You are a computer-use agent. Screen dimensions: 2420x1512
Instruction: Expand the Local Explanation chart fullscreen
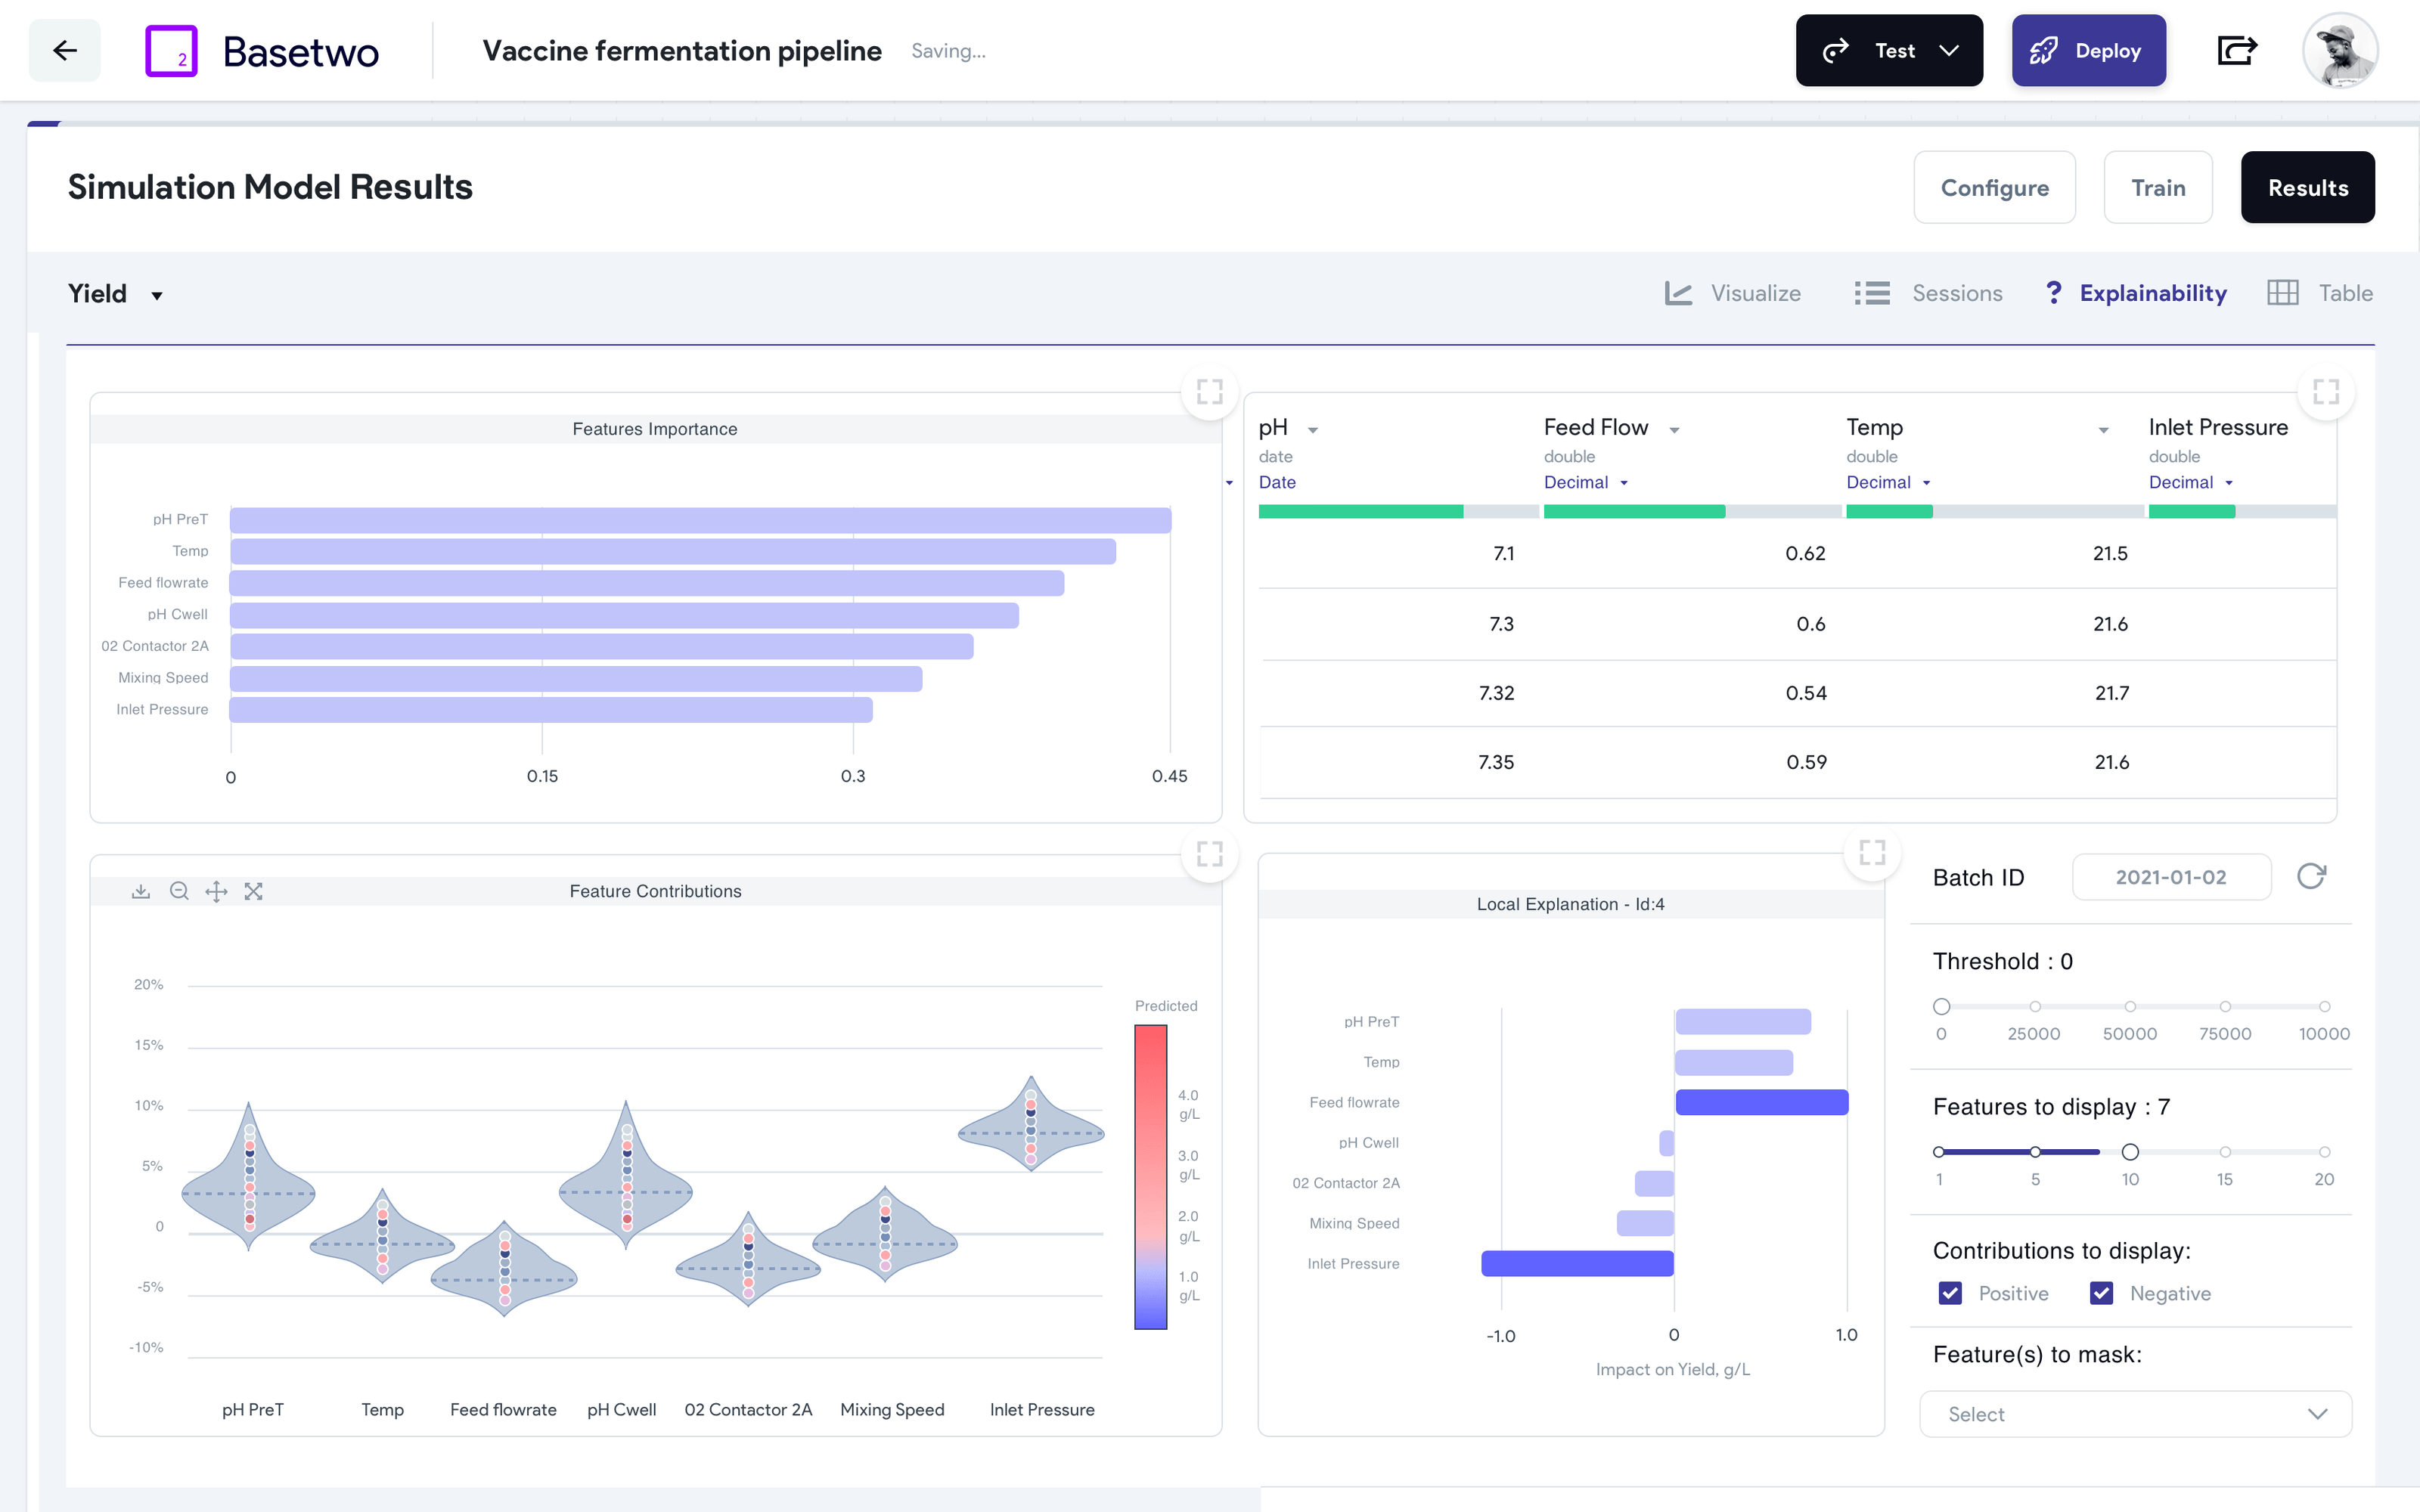1872,852
